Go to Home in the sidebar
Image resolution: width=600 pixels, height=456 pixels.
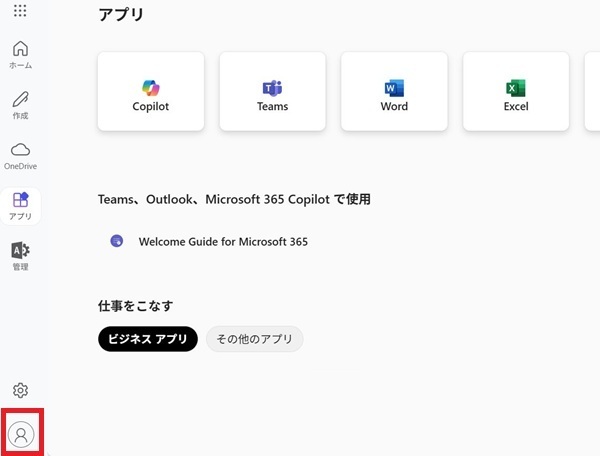pos(20,55)
